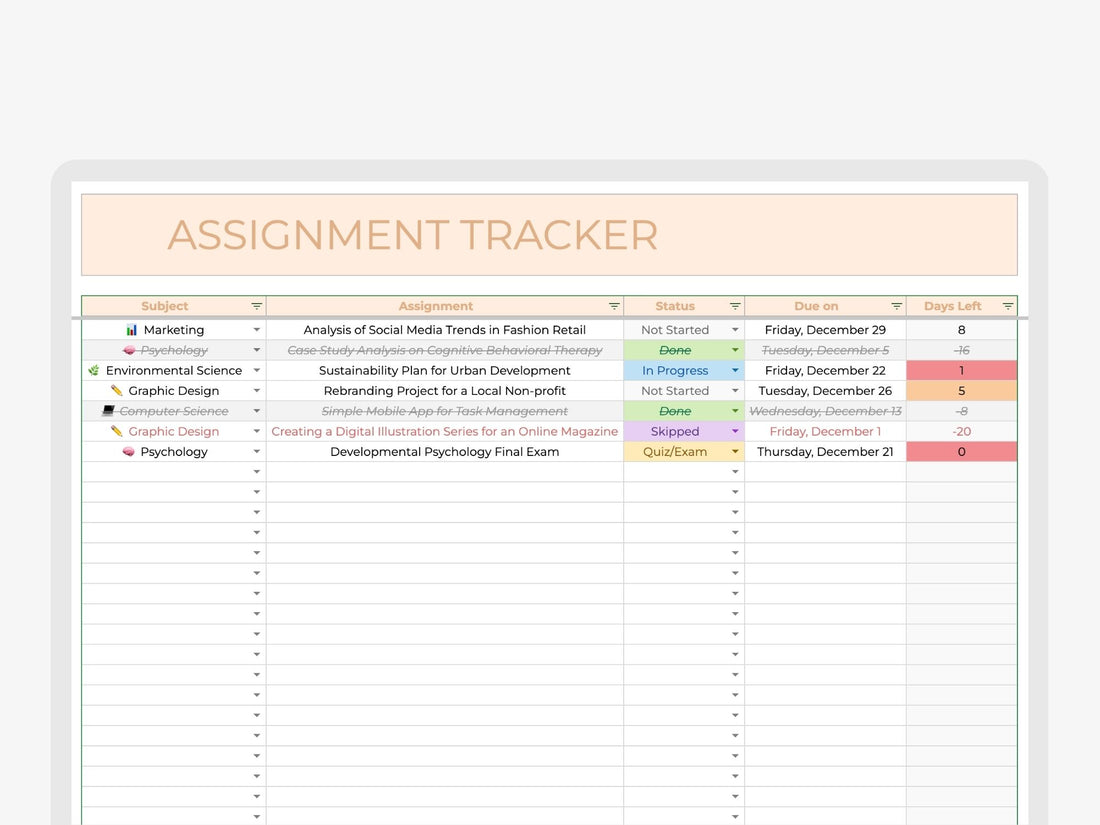Click the filter icon on the Days Left header
Viewport: 1100px width, 825px height.
(1008, 305)
